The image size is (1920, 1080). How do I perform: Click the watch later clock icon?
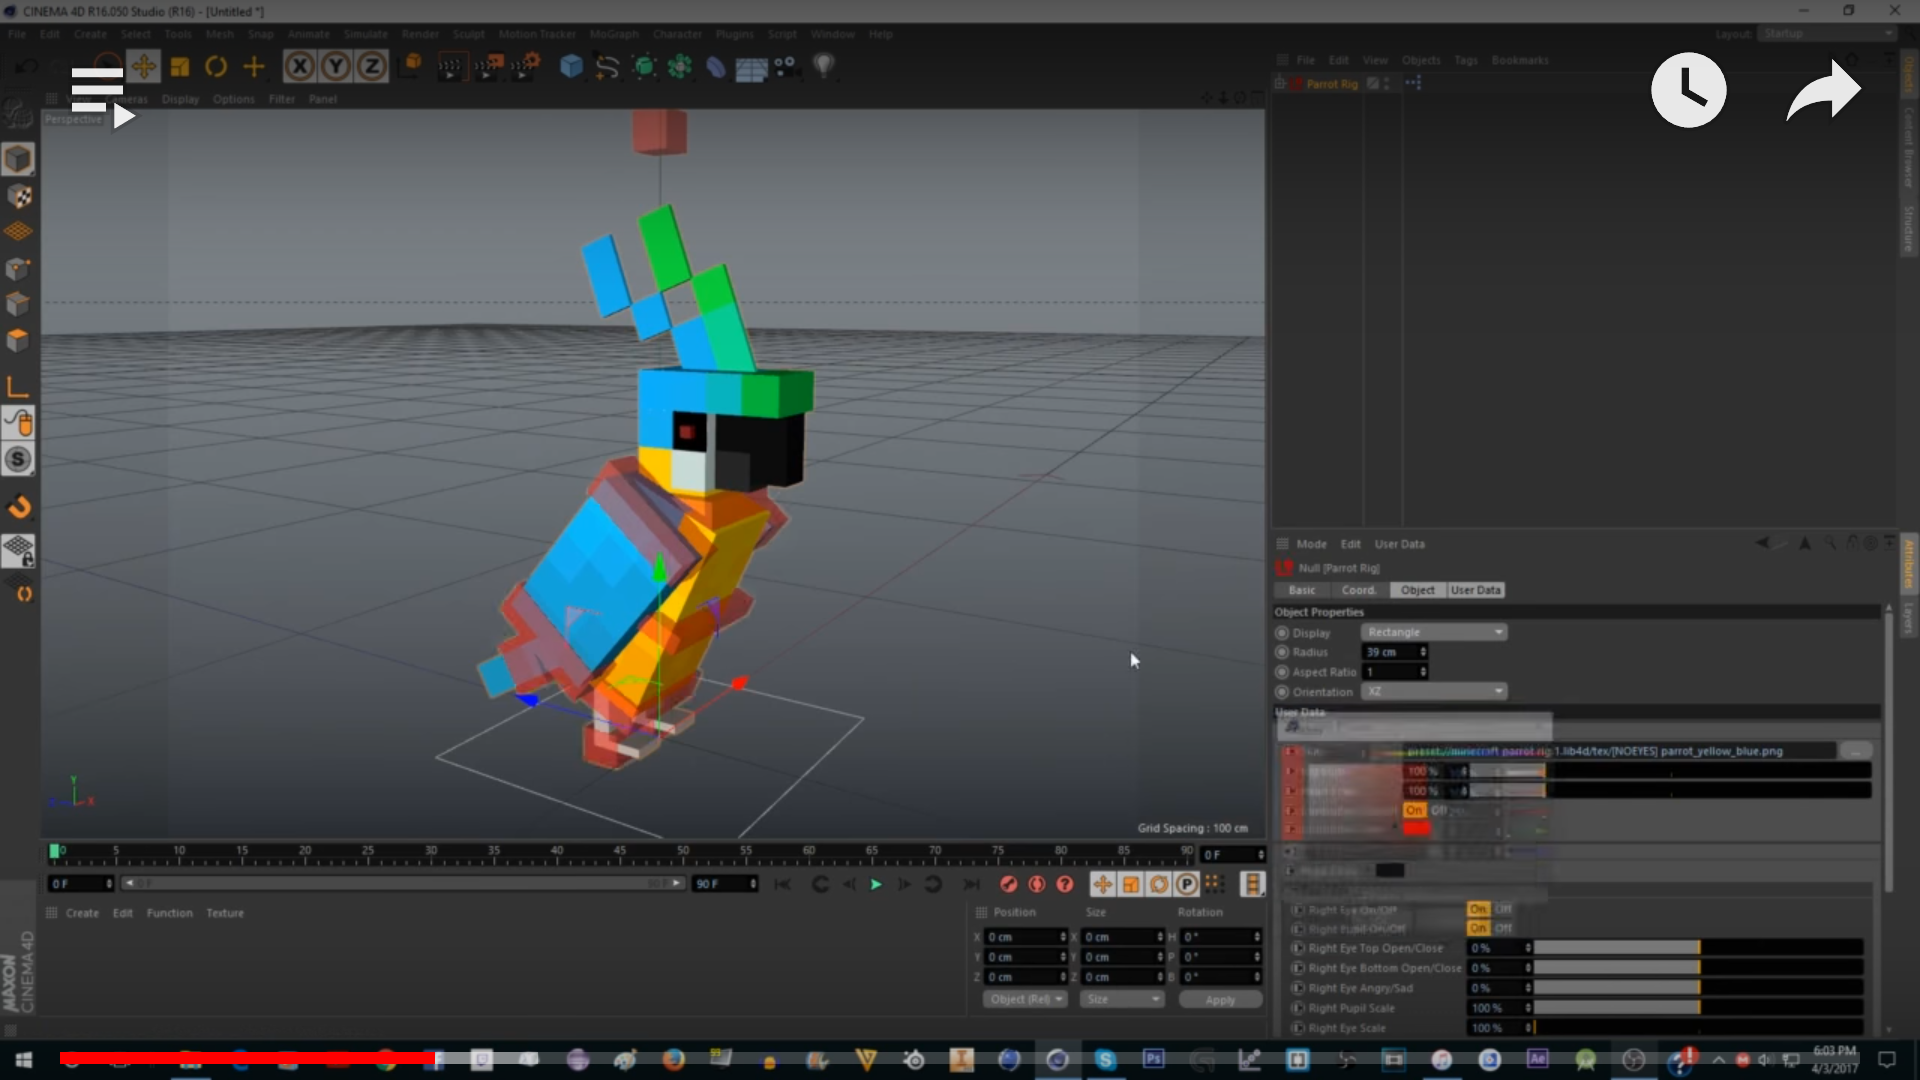pos(1688,90)
